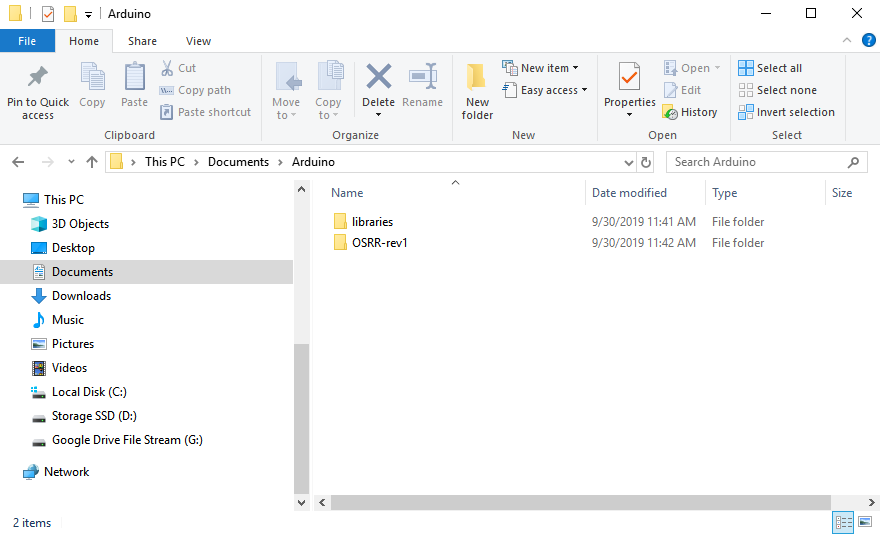Image resolution: width=880 pixels, height=534 pixels.
Task: Expand the Properties dropdown arrow
Action: pos(629,115)
